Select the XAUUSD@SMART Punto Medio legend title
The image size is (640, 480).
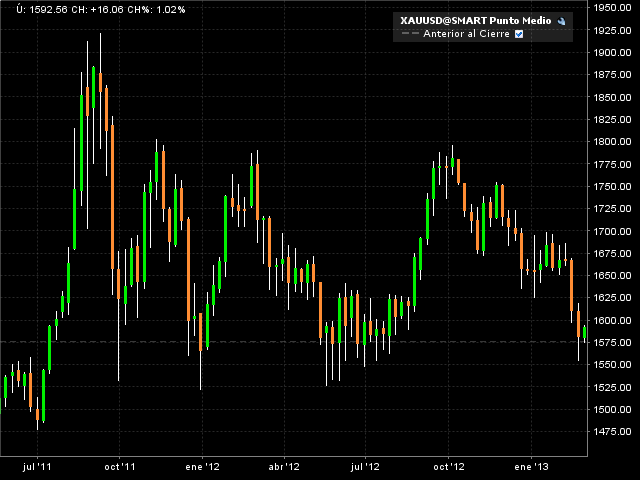[476, 21]
